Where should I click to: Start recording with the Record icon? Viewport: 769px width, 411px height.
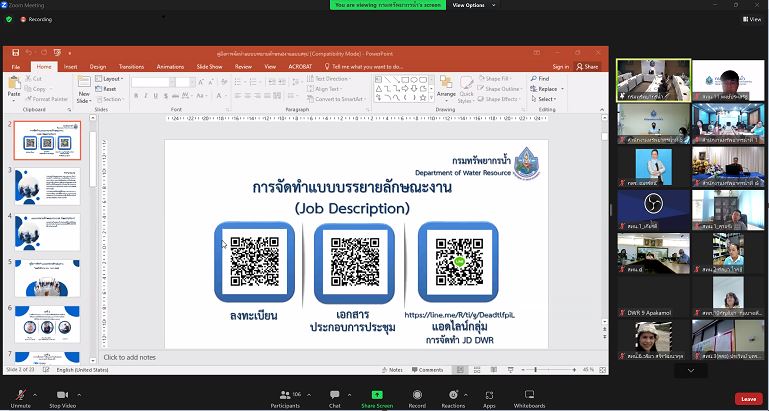point(417,395)
